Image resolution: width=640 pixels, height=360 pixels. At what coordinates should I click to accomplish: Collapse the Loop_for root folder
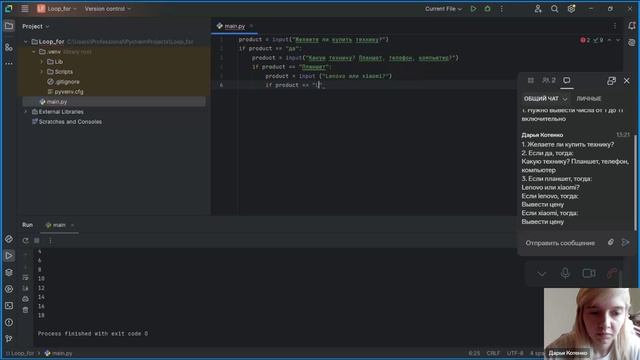pos(26,42)
